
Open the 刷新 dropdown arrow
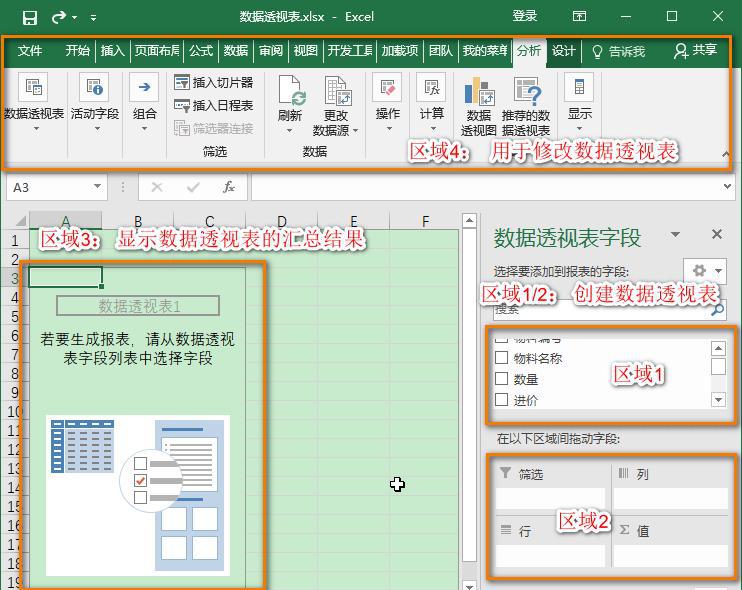pos(290,131)
